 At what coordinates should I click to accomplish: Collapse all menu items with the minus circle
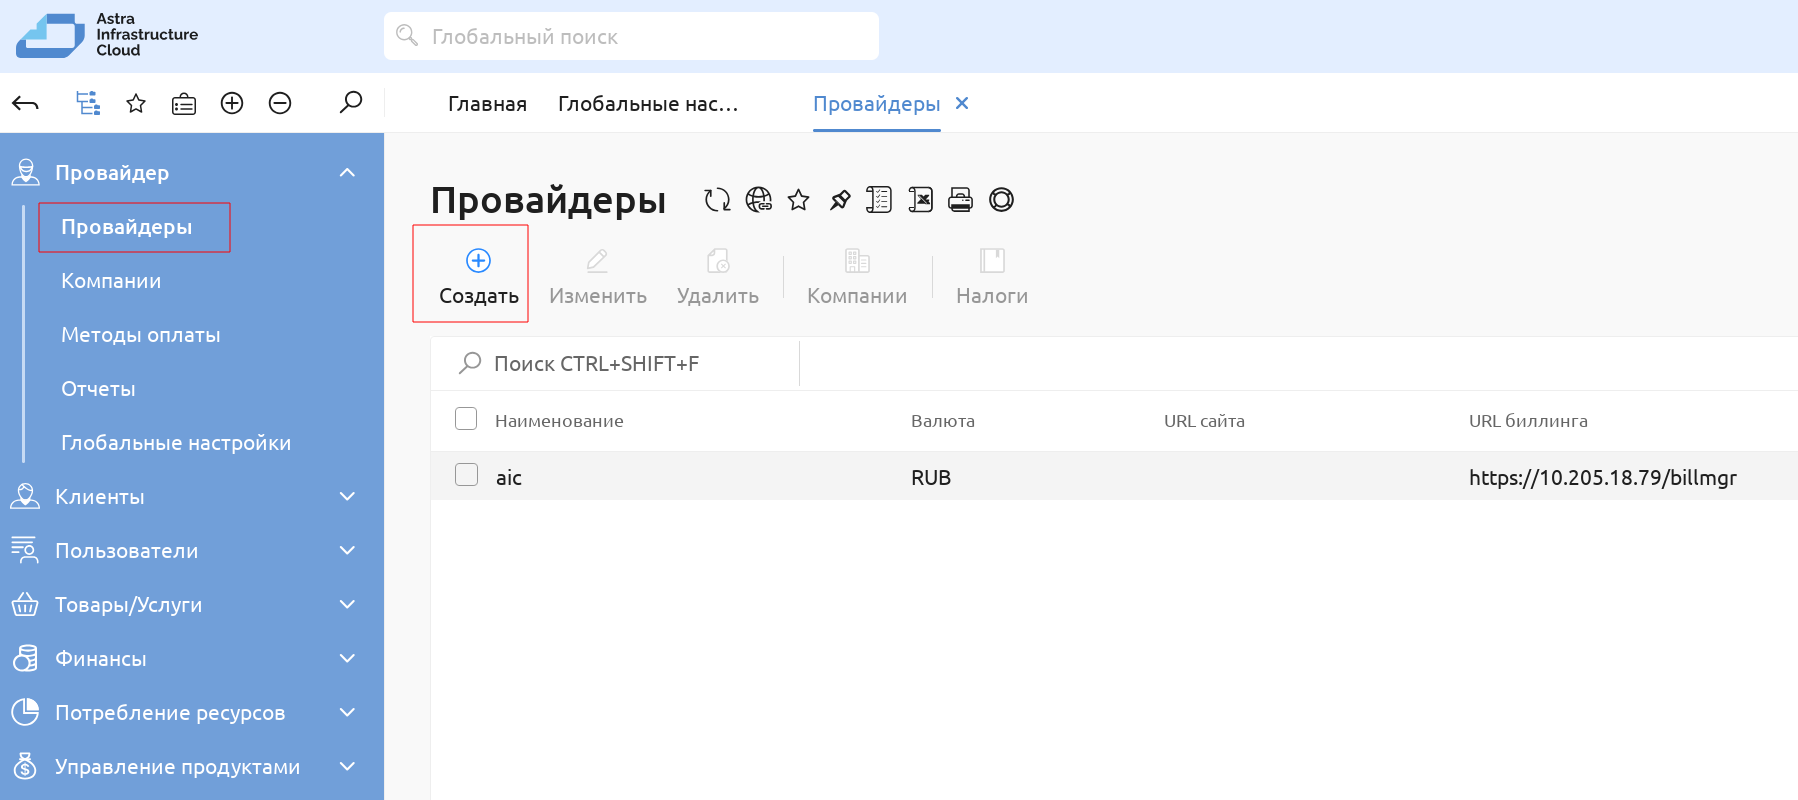[x=280, y=103]
